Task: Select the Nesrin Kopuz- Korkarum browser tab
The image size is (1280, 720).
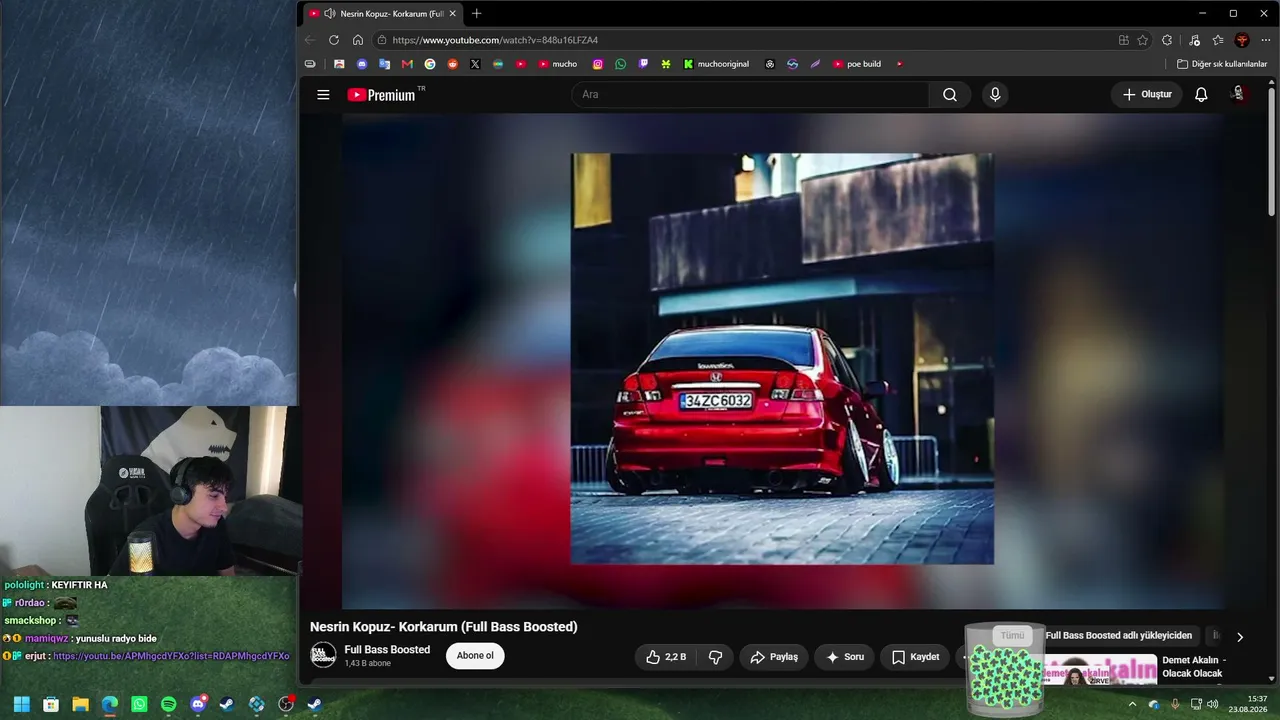Action: 383,14
